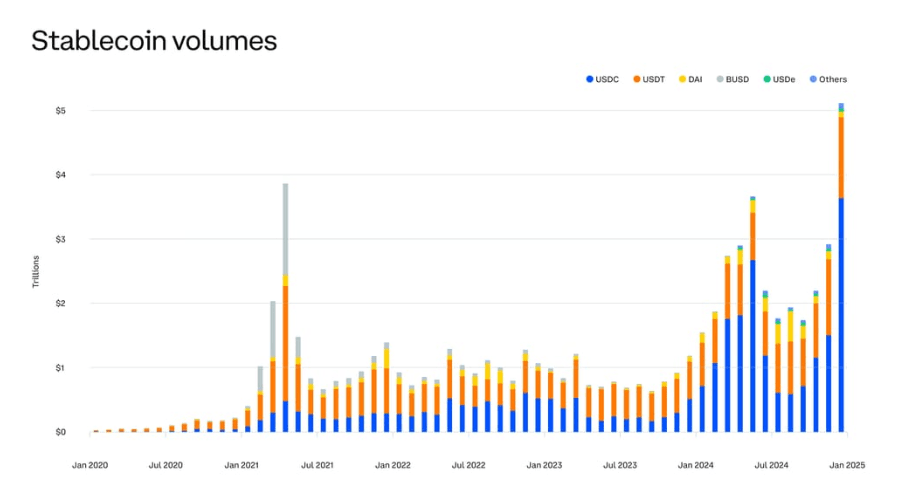902x490 pixels.
Task: Toggle the USDC series legend label
Action: 608,79
